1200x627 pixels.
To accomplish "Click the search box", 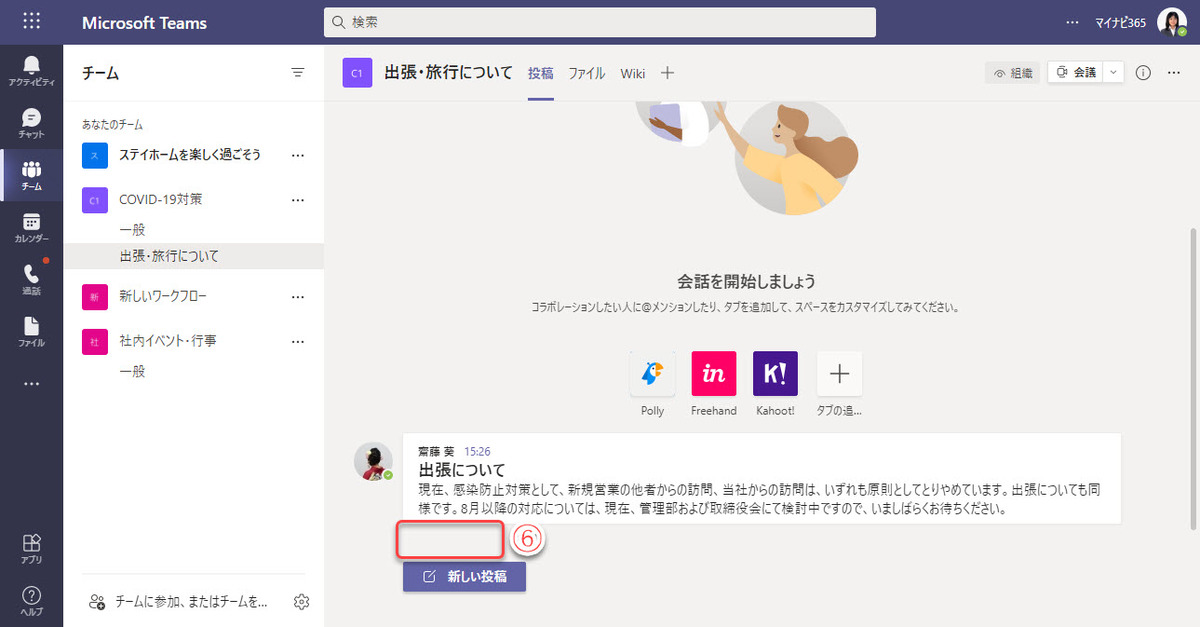I will pos(600,22).
